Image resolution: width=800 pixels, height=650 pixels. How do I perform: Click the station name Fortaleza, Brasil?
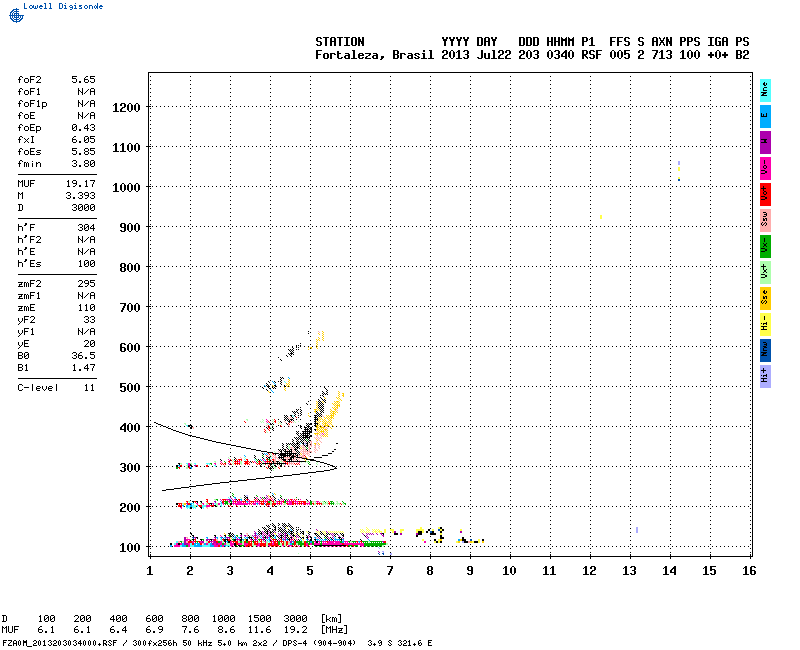point(374,55)
